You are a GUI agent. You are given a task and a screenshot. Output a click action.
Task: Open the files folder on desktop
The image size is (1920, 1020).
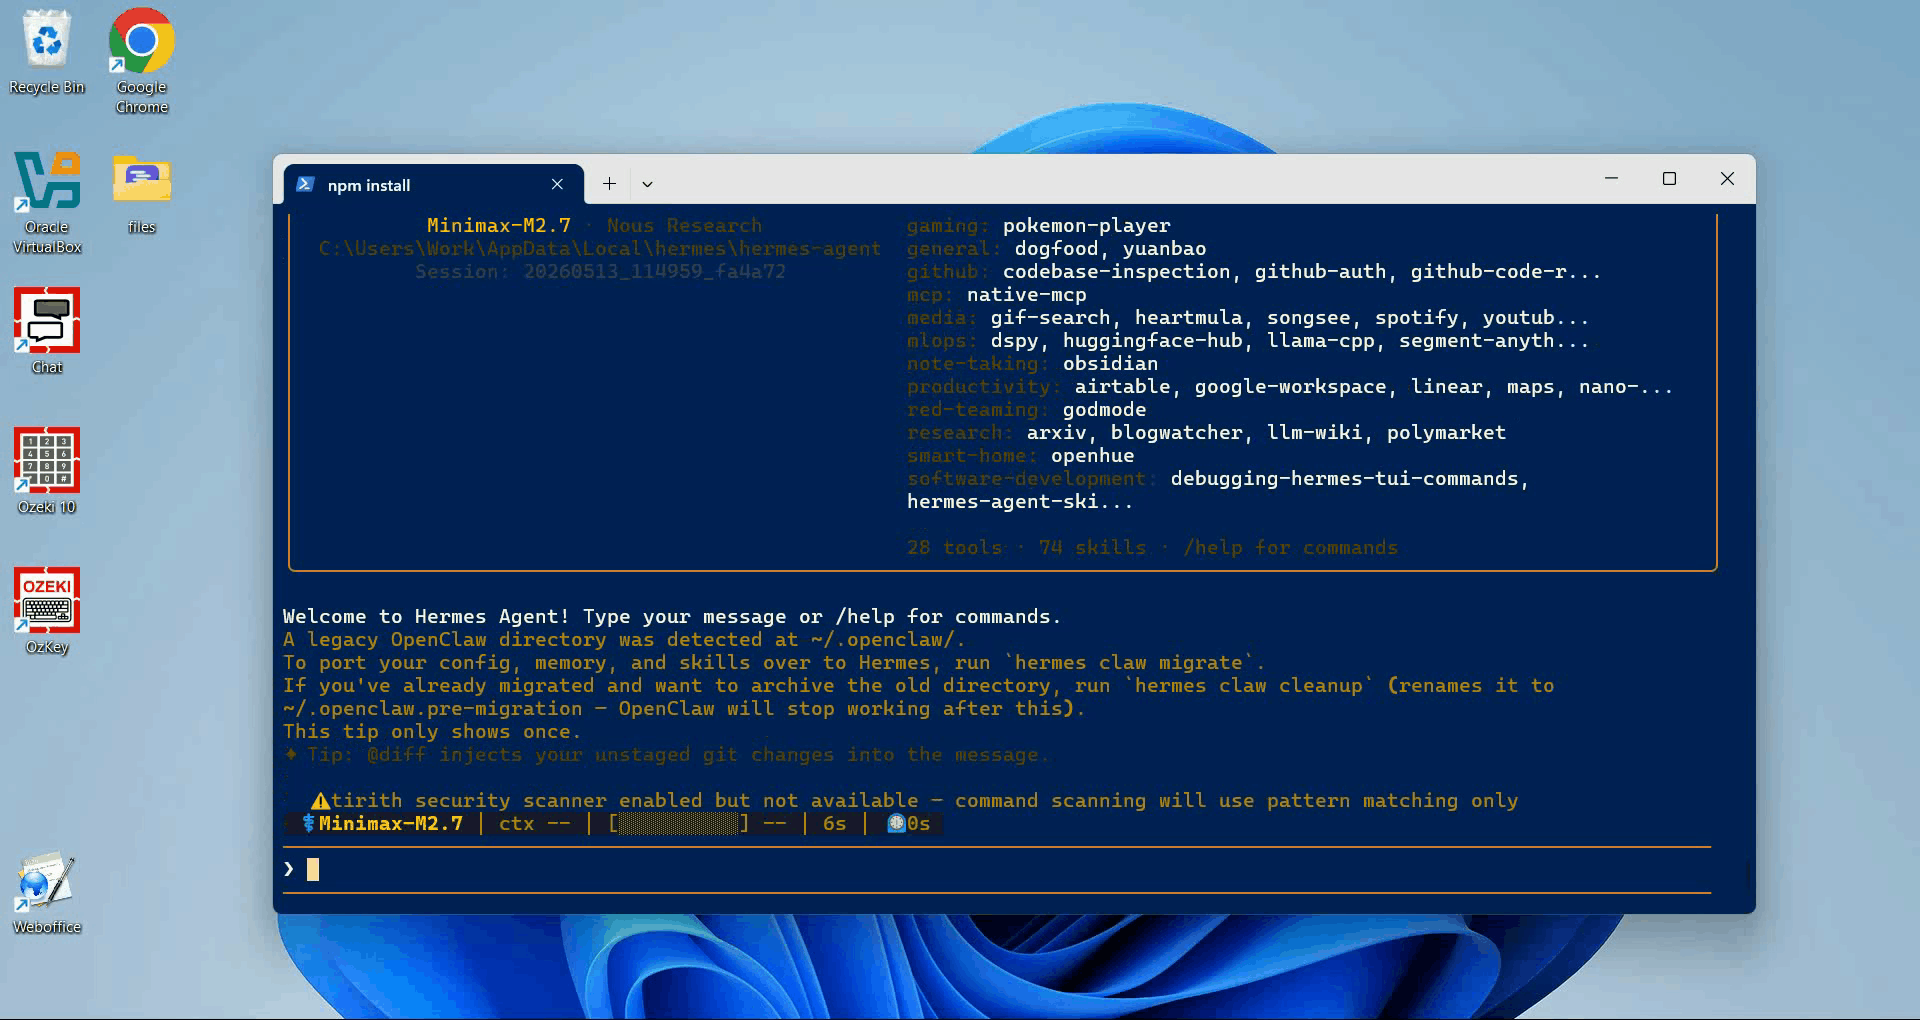click(x=142, y=194)
